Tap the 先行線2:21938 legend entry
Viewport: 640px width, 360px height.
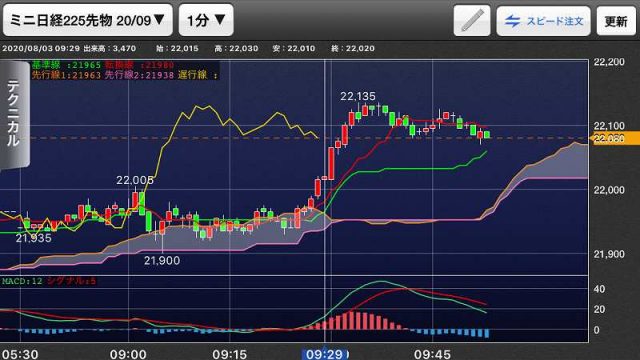140,75
